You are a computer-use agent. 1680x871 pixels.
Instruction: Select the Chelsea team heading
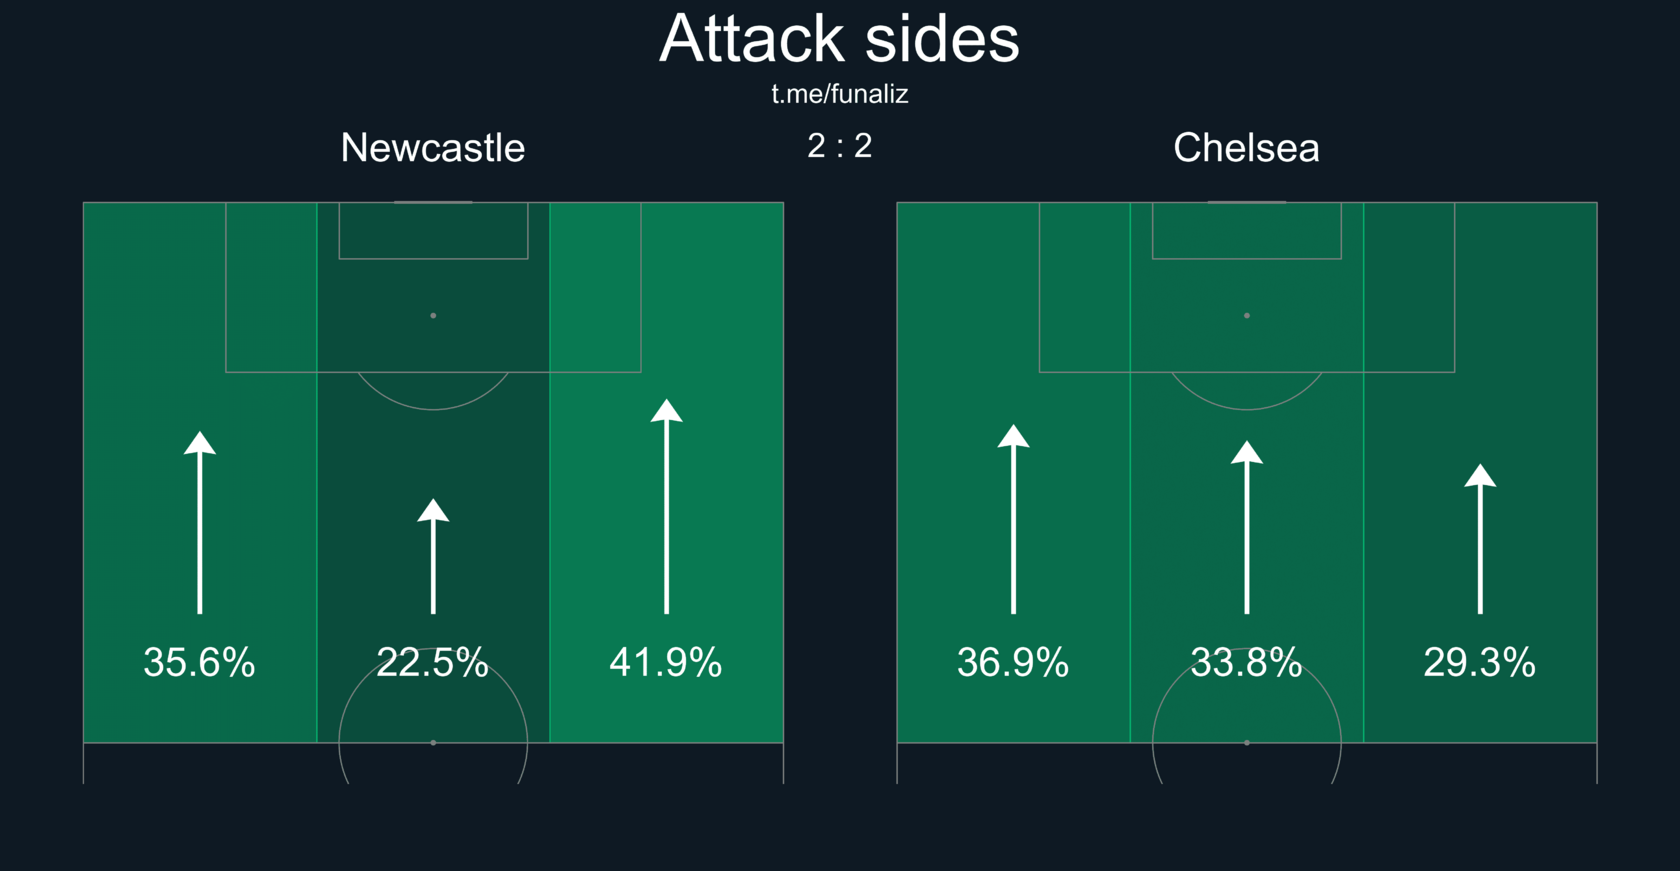(1246, 148)
